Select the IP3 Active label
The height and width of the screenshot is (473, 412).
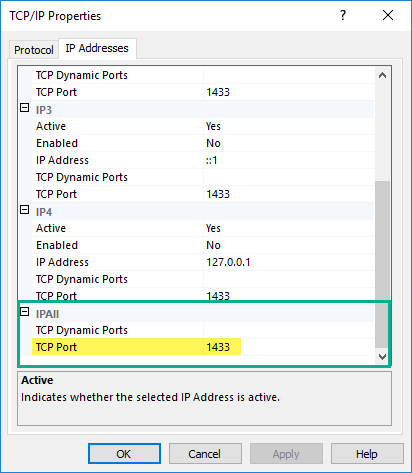click(x=51, y=126)
